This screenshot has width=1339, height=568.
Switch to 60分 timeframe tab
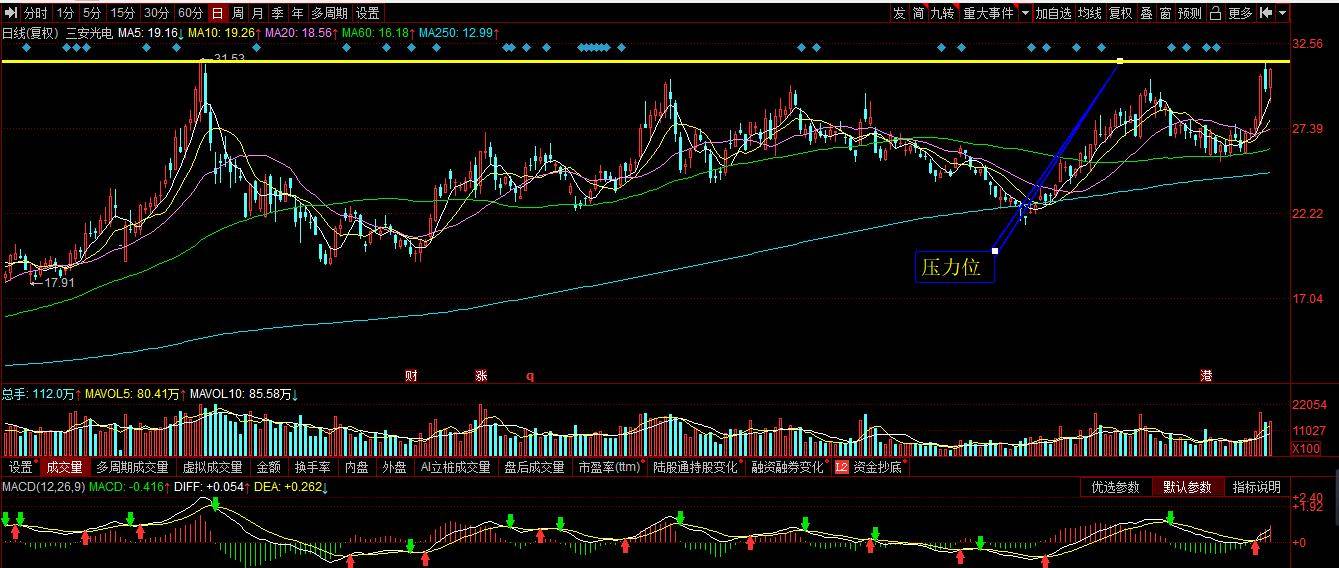190,13
